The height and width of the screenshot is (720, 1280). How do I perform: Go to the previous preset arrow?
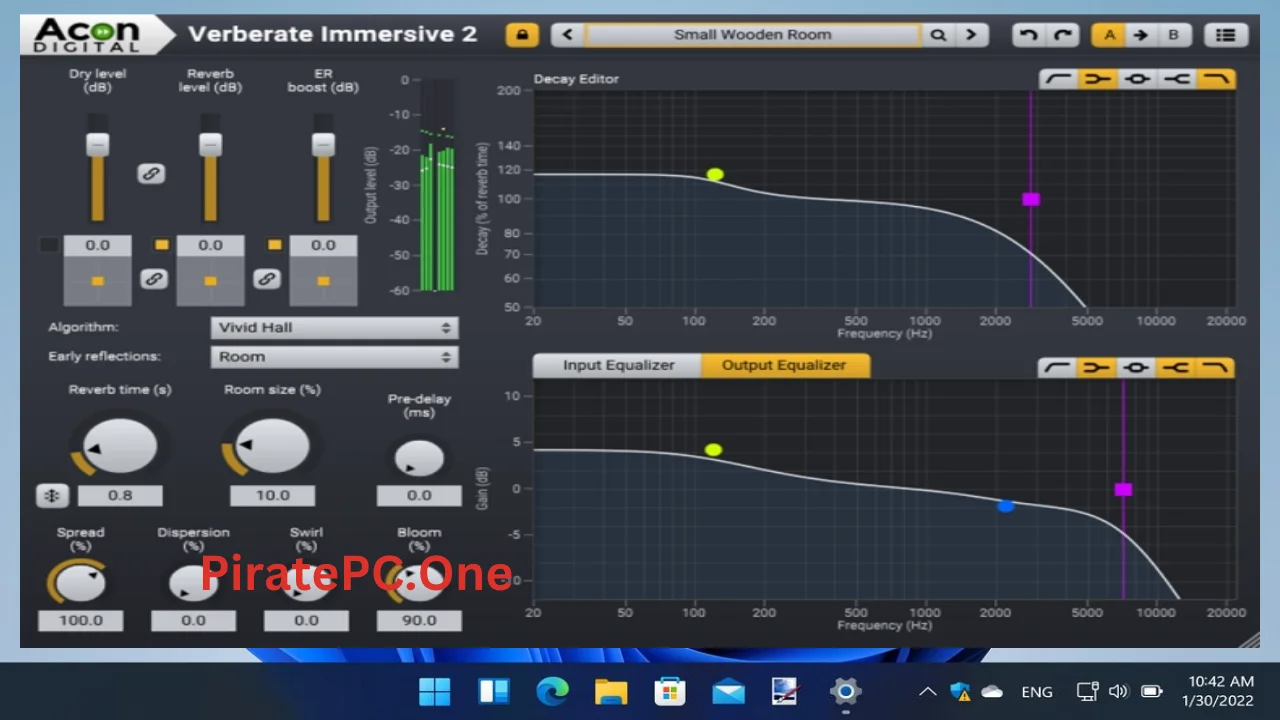[568, 35]
